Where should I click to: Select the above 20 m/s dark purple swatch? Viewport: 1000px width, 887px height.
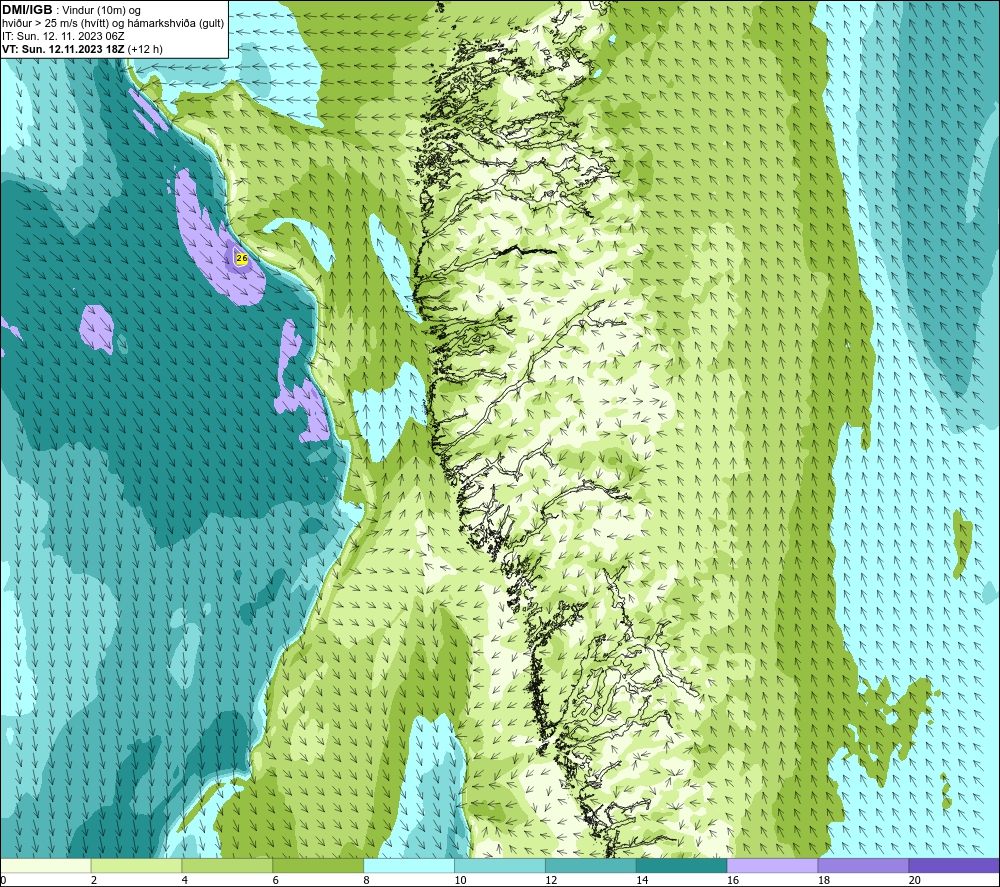[x=954, y=865]
